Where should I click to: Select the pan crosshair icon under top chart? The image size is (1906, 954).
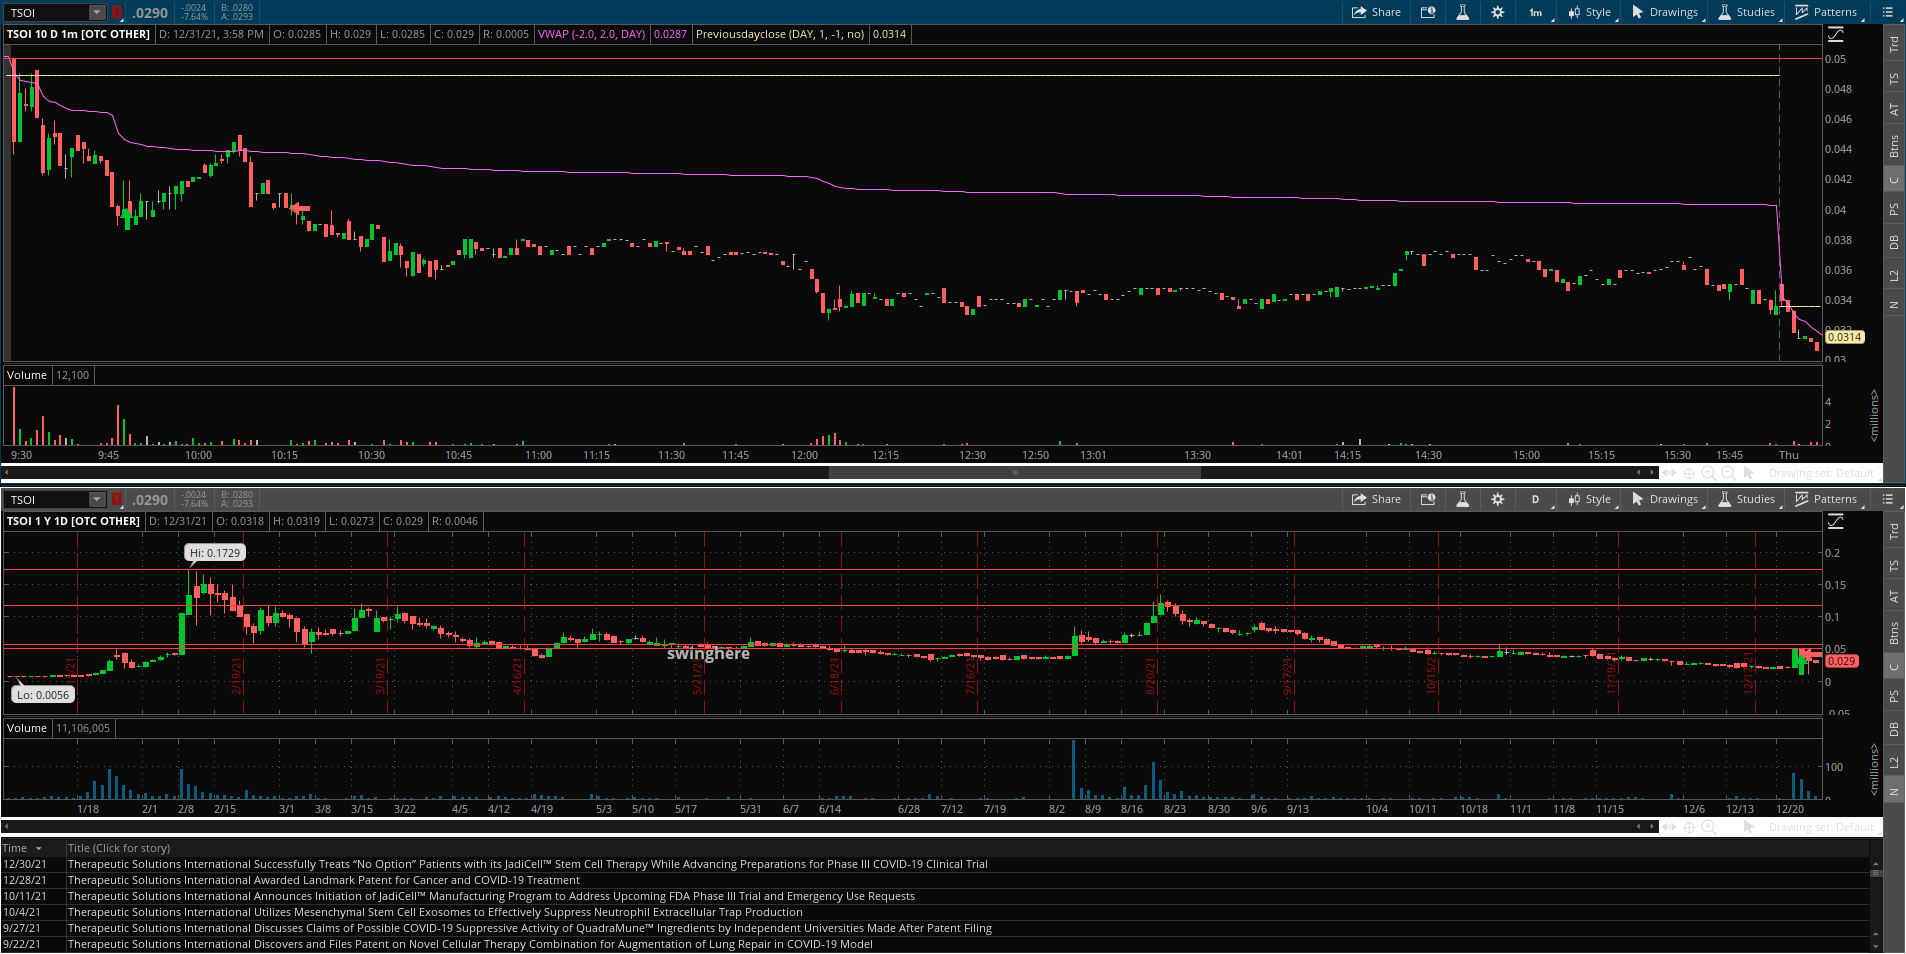tap(1690, 473)
